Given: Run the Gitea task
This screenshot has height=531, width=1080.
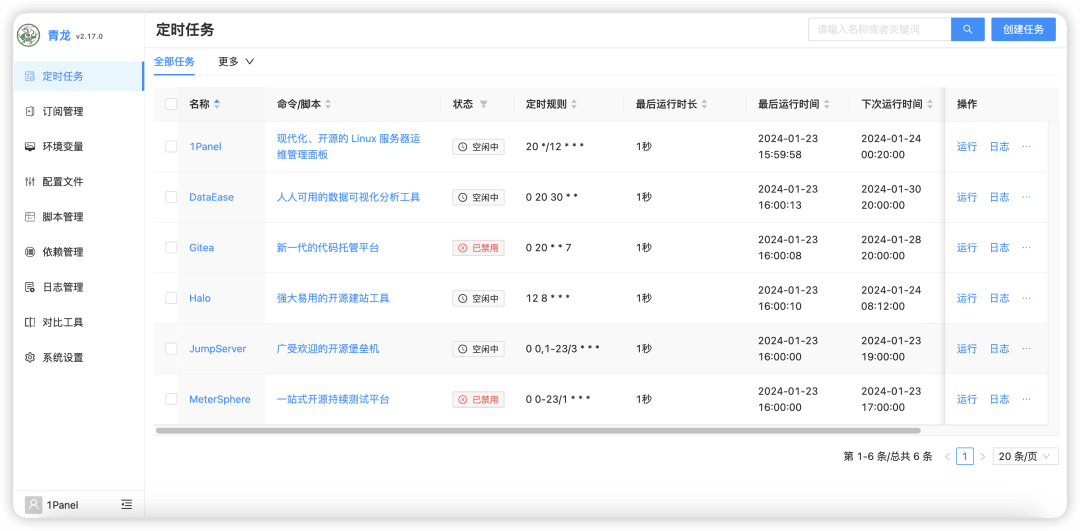Looking at the screenshot, I should click(x=967, y=248).
